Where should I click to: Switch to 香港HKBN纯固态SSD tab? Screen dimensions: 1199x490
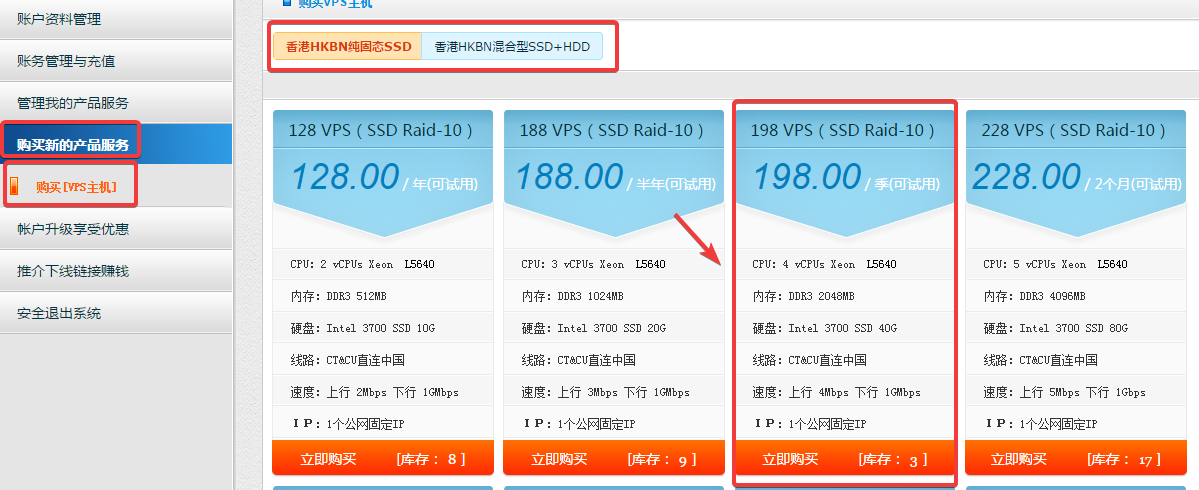click(x=348, y=47)
